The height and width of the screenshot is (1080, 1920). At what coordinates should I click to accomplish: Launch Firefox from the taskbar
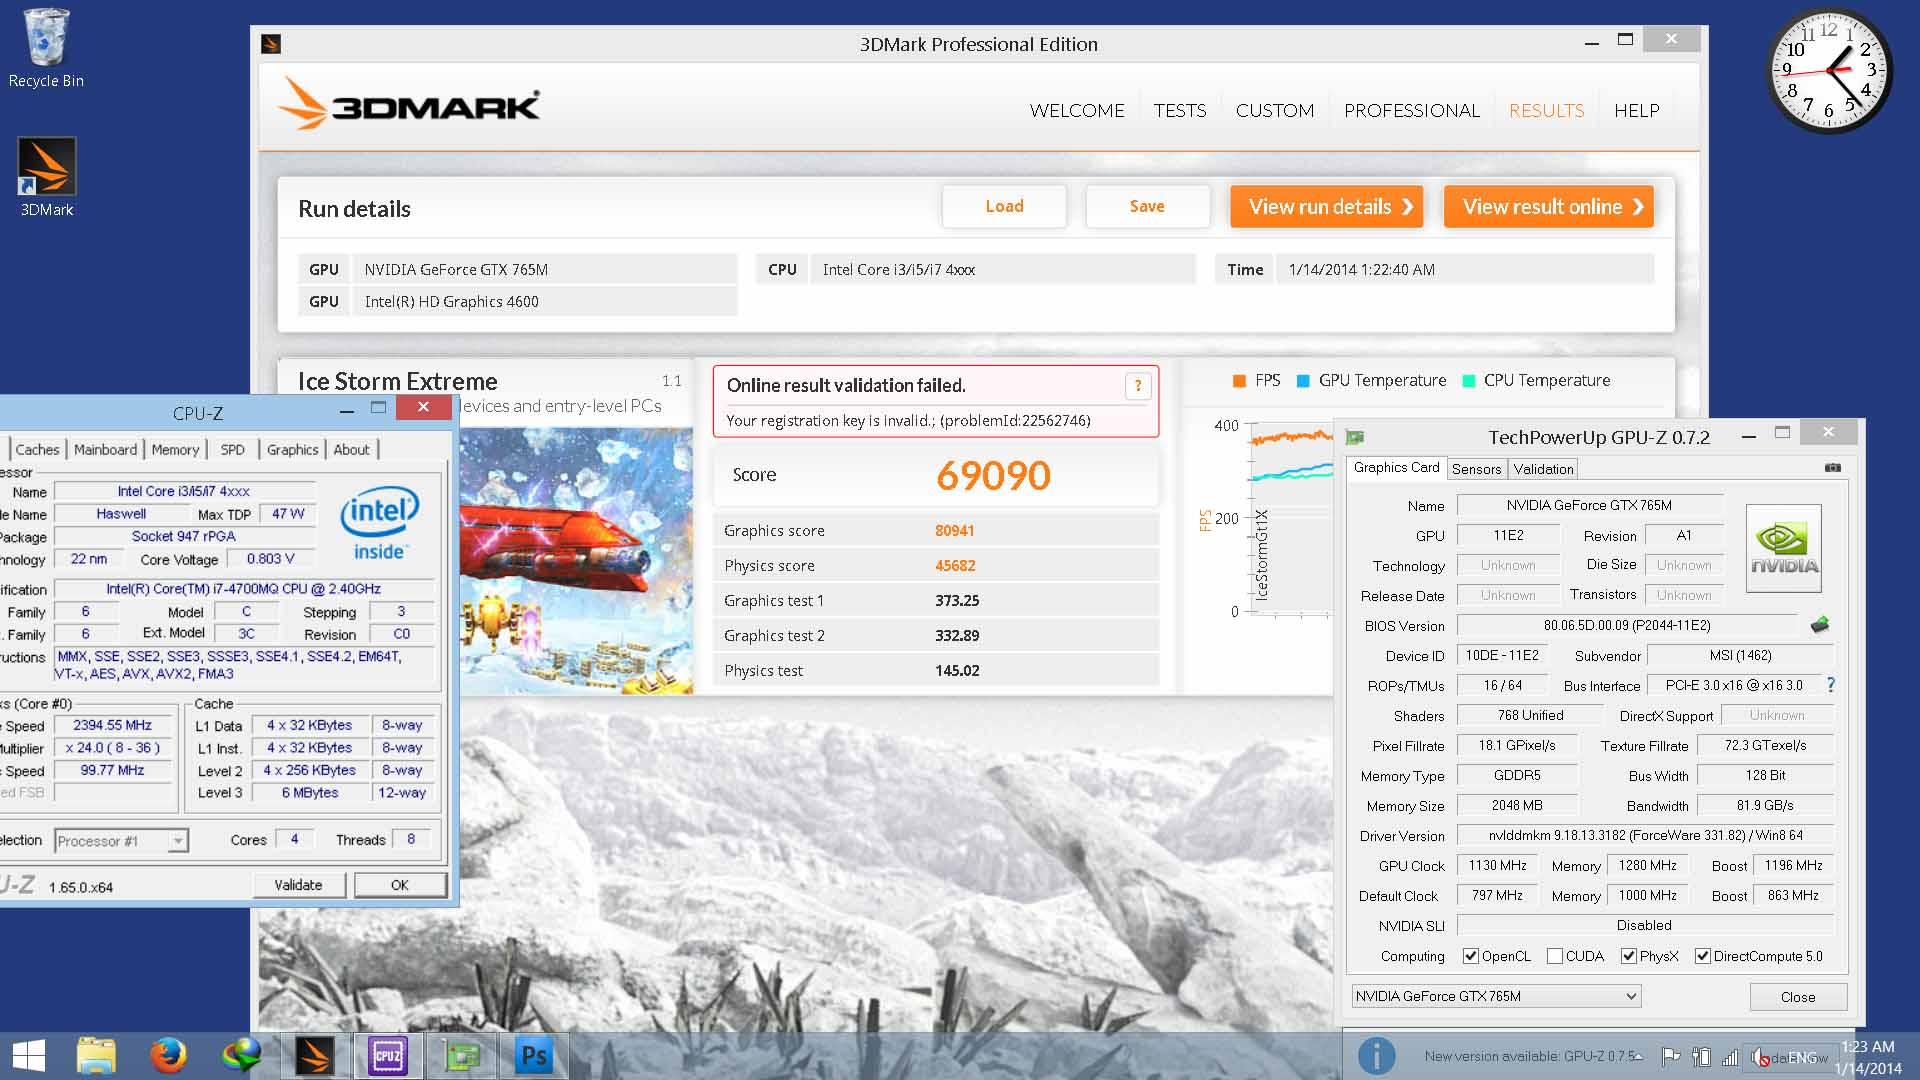(169, 1056)
